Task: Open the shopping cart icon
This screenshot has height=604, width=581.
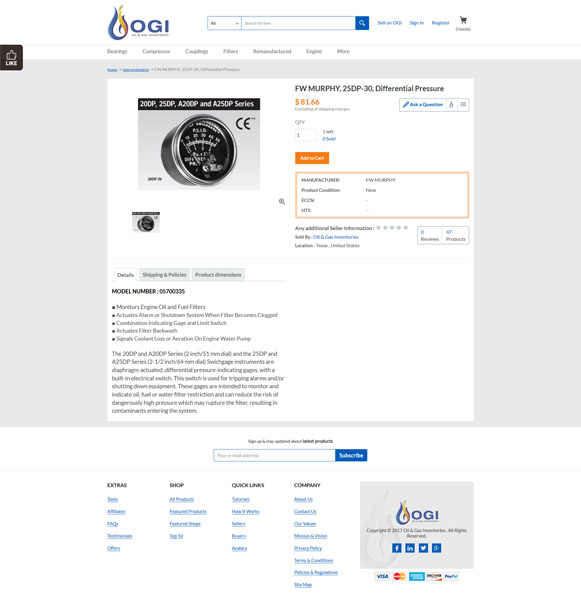Action: [463, 20]
